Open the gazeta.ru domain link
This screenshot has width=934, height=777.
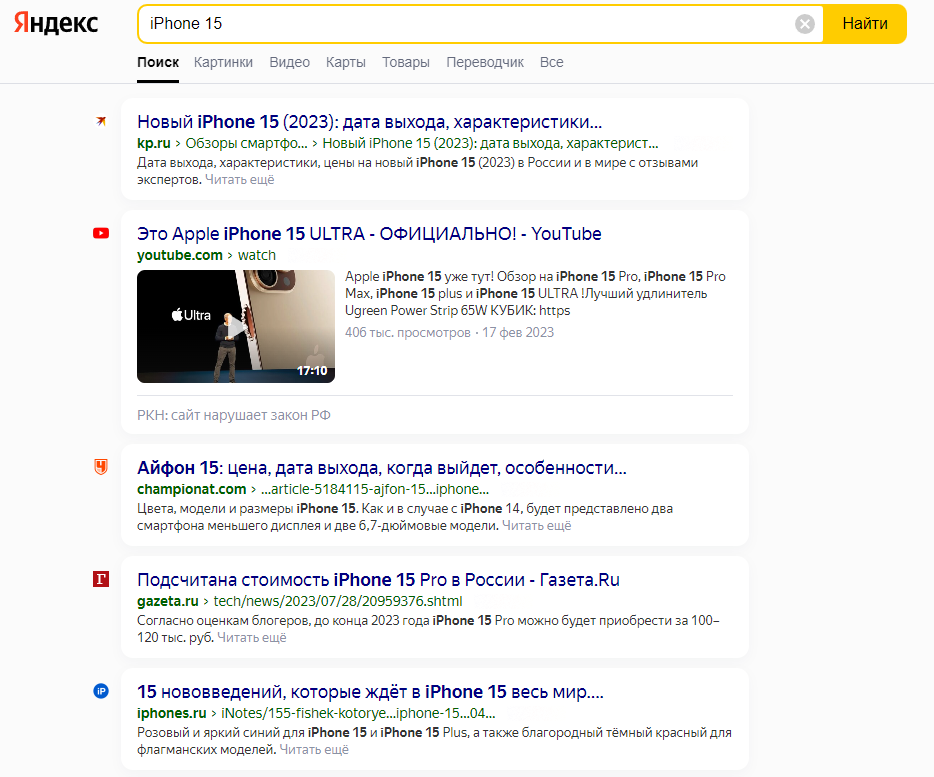click(x=167, y=601)
